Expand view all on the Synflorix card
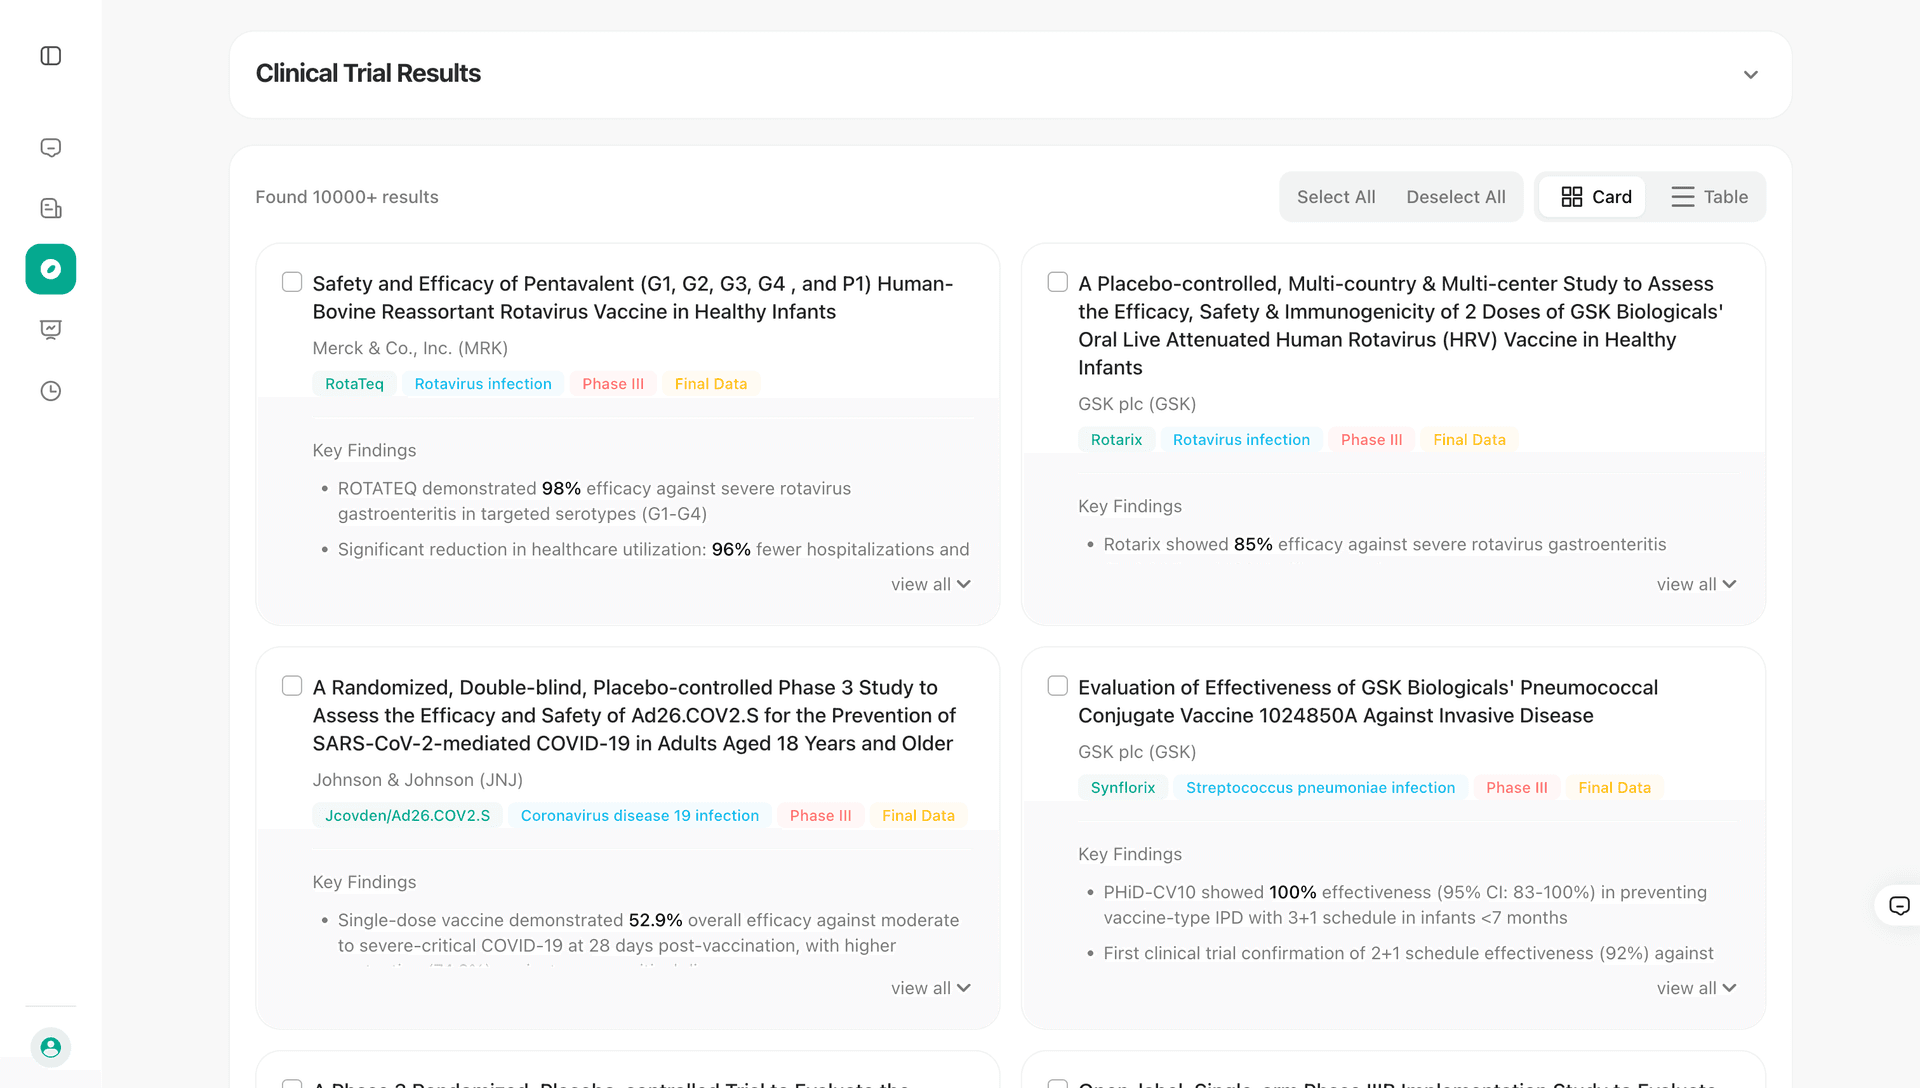The height and width of the screenshot is (1088, 1920). point(1696,988)
